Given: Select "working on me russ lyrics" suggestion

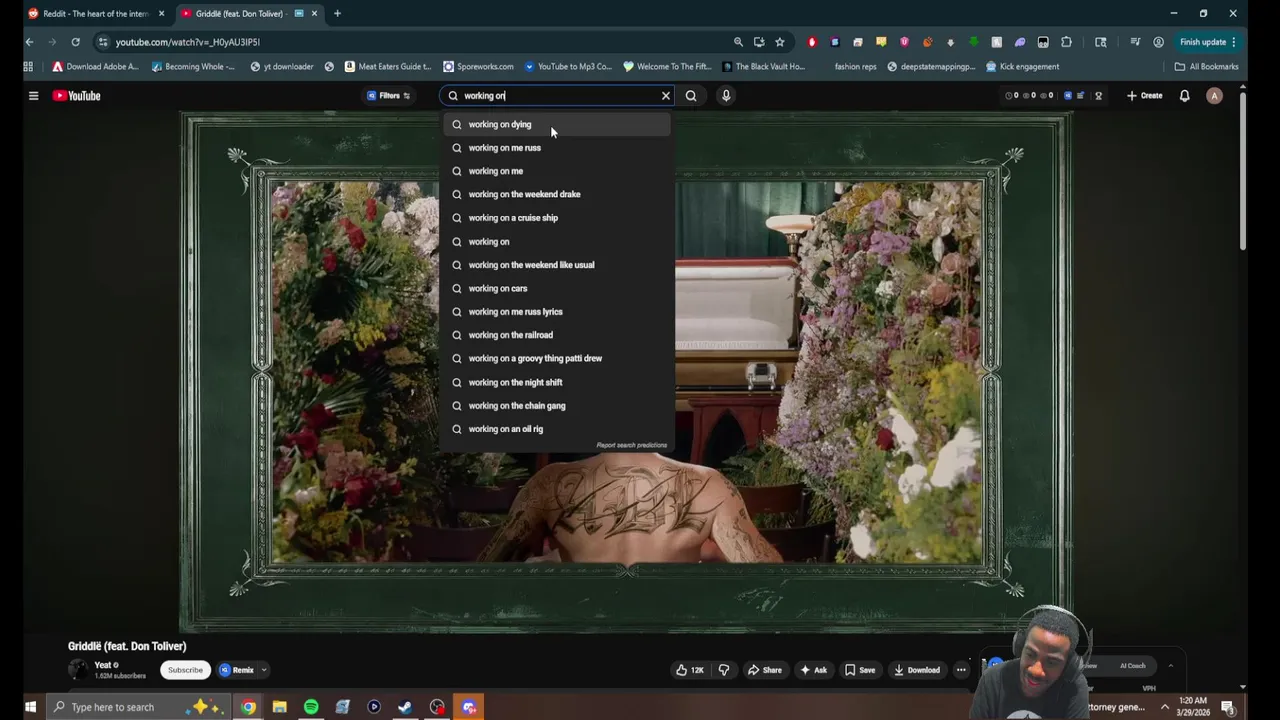Looking at the screenshot, I should coord(557,312).
